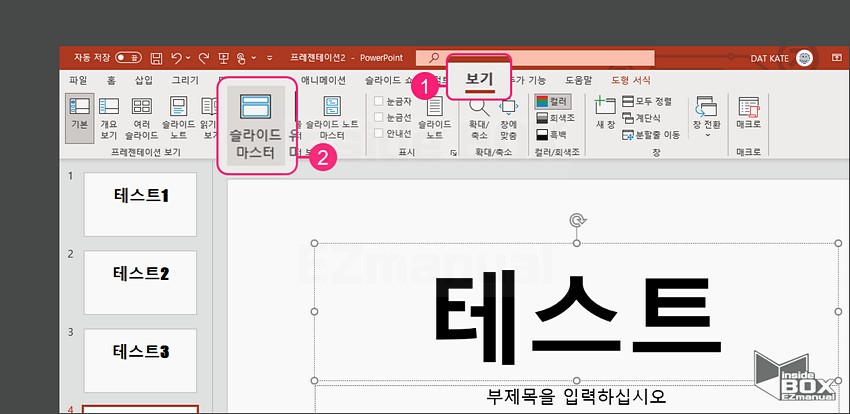The image size is (850, 414).
Task: Open 슬라이드 노트 마스터 view
Action: pos(332,118)
